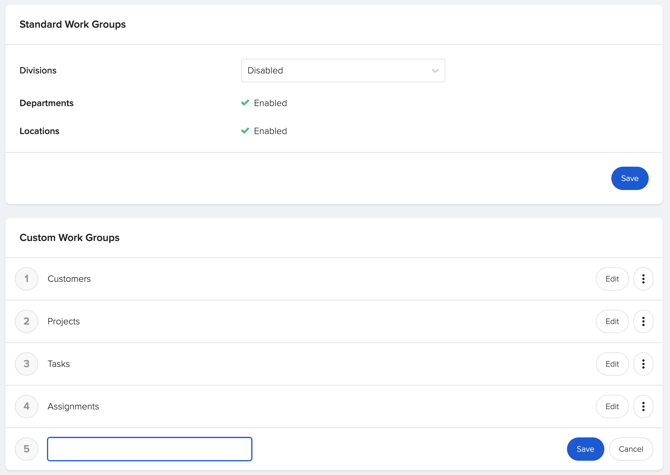Click the number 2 badge beside Projects
The height and width of the screenshot is (475, 670).
point(27,321)
